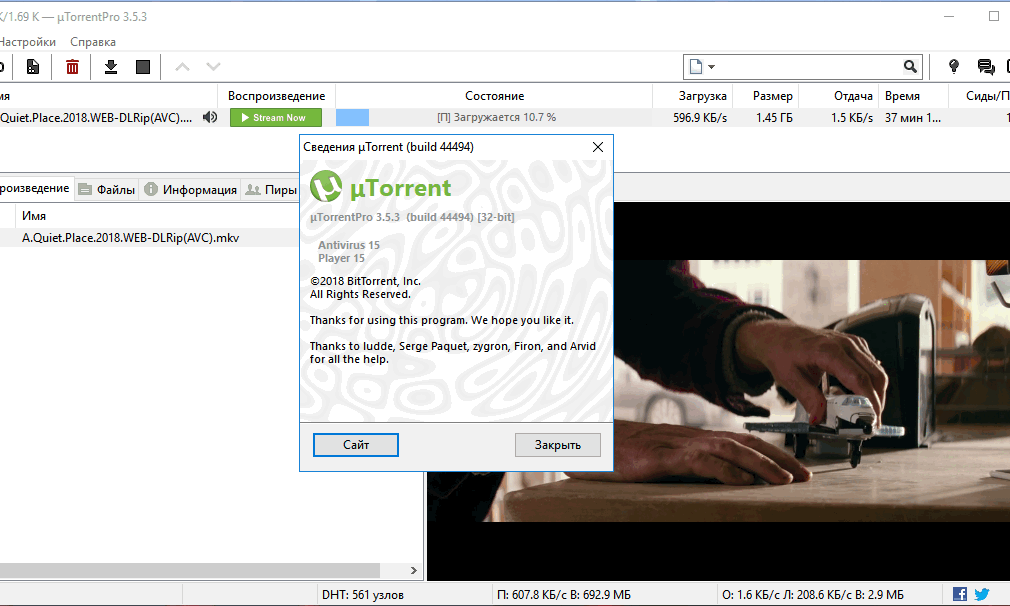Click the 37 мин remaining time cell

(x=913, y=118)
